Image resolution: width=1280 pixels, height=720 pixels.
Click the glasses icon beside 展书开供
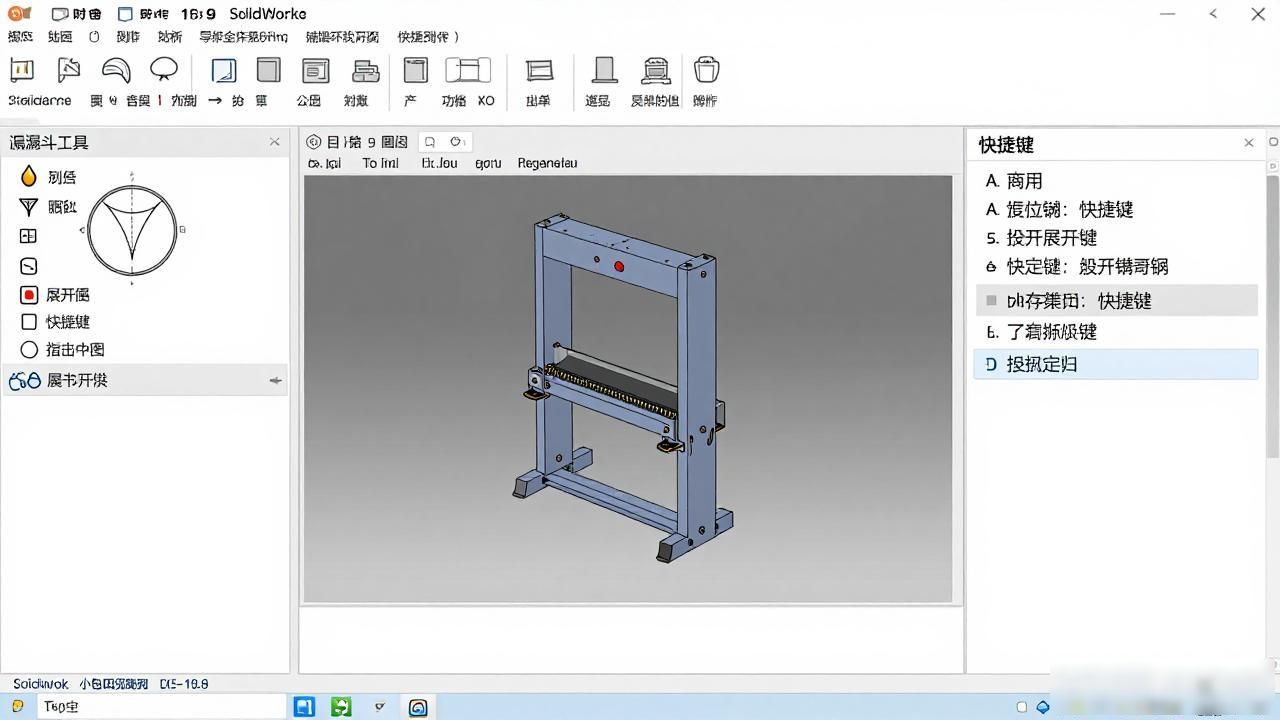[x=24, y=381]
